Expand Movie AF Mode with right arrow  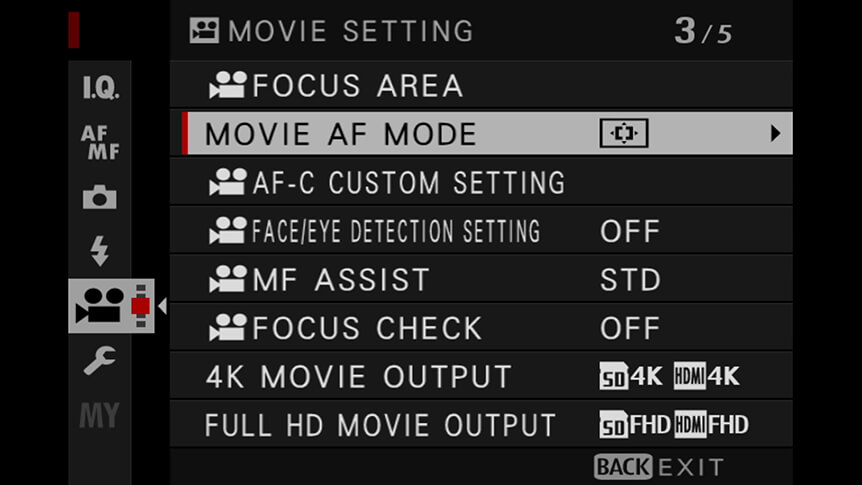point(775,133)
